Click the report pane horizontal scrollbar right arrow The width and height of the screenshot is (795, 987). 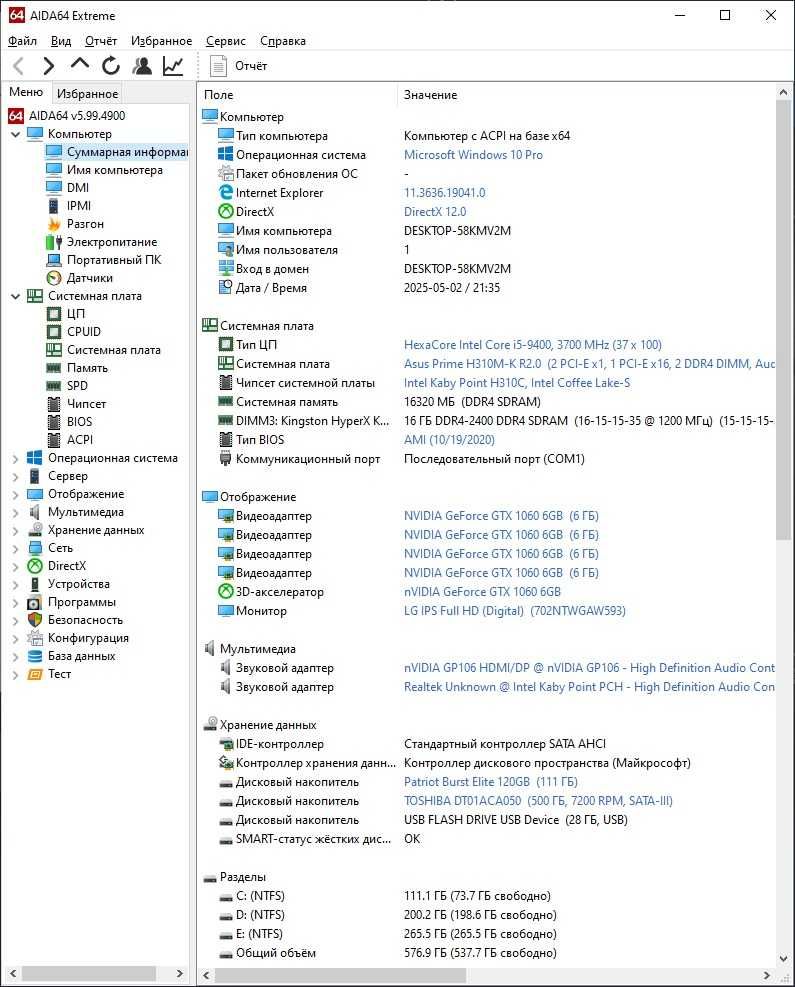point(767,975)
